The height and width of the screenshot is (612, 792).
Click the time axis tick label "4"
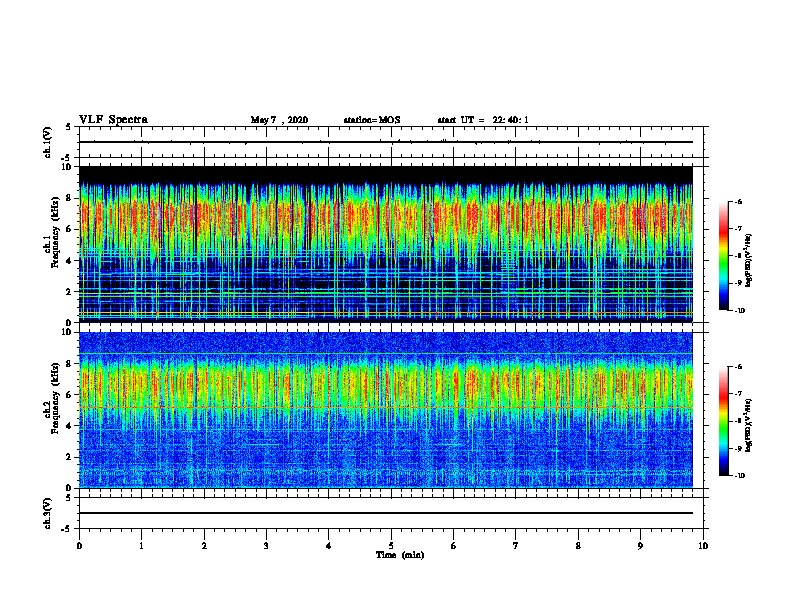pos(329,546)
